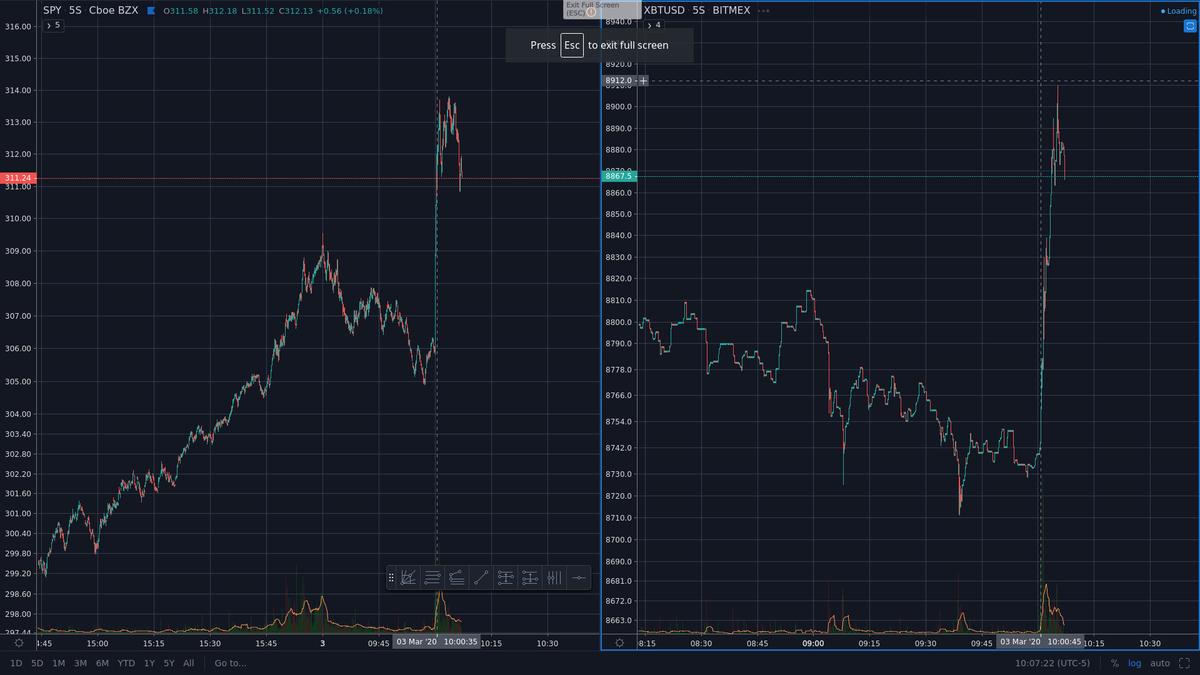Click the Loading status indicator

[1178, 11]
